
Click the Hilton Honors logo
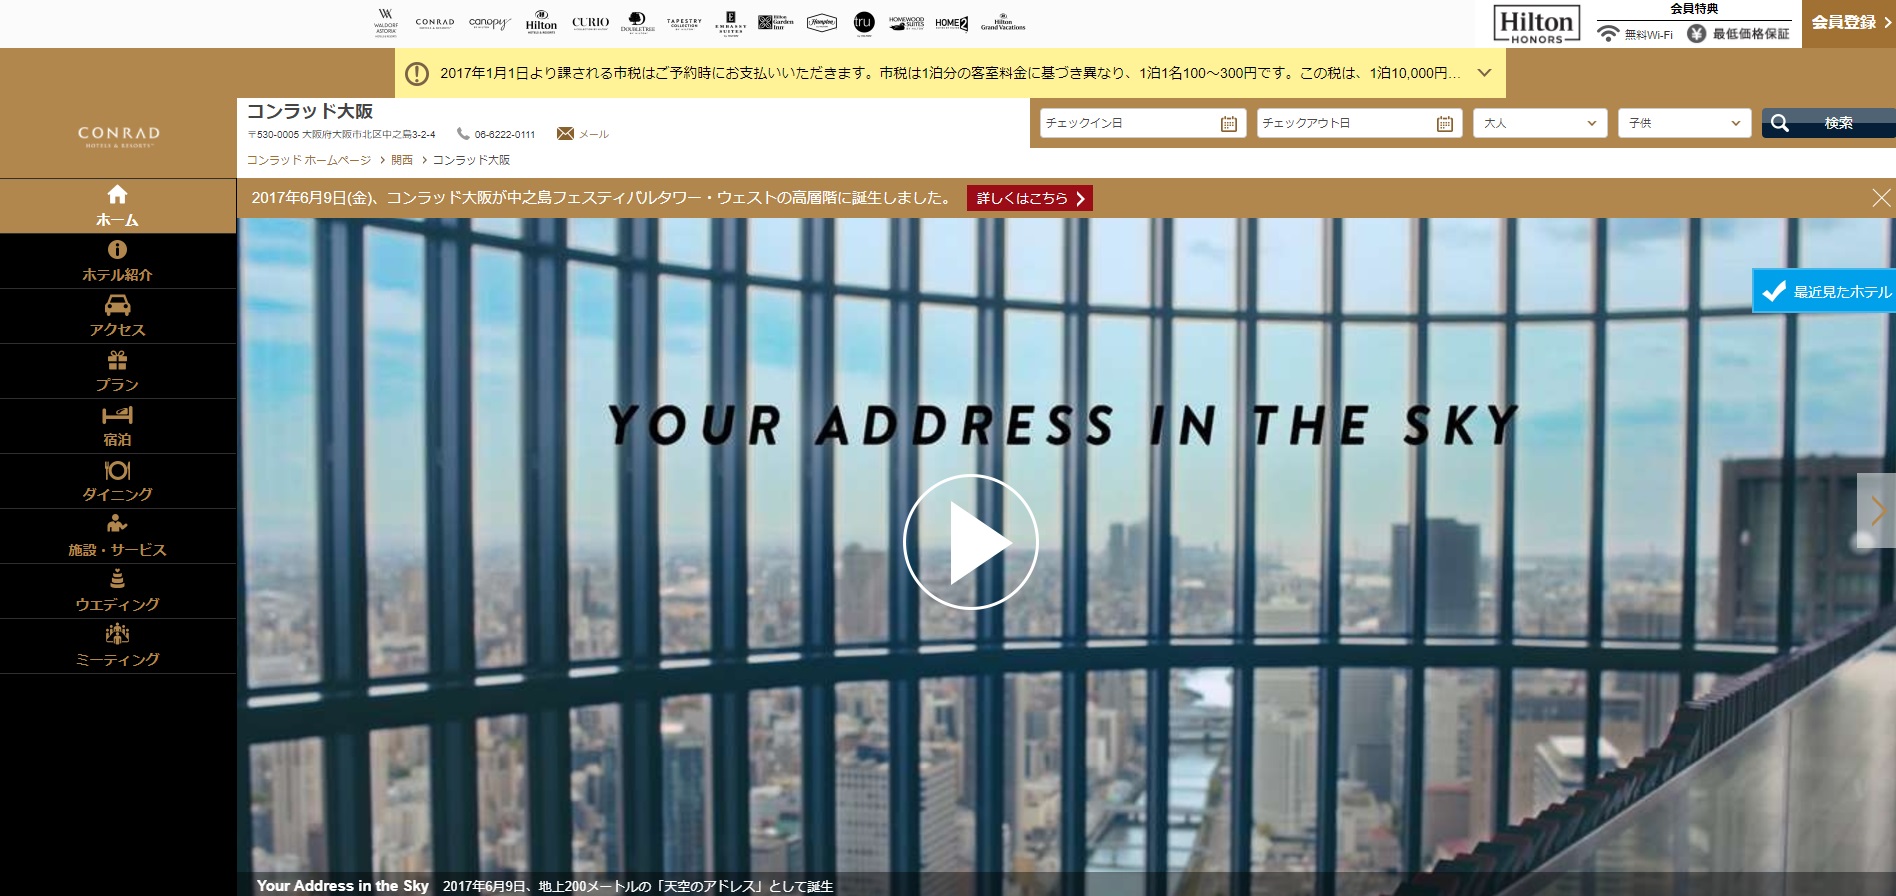point(1537,24)
